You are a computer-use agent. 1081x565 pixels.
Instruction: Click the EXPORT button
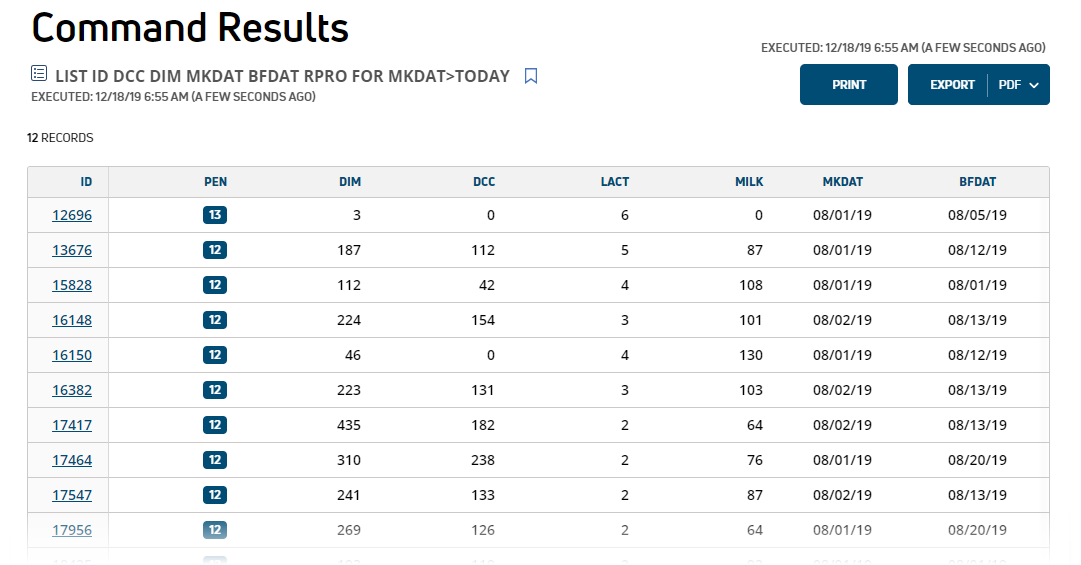coord(951,85)
